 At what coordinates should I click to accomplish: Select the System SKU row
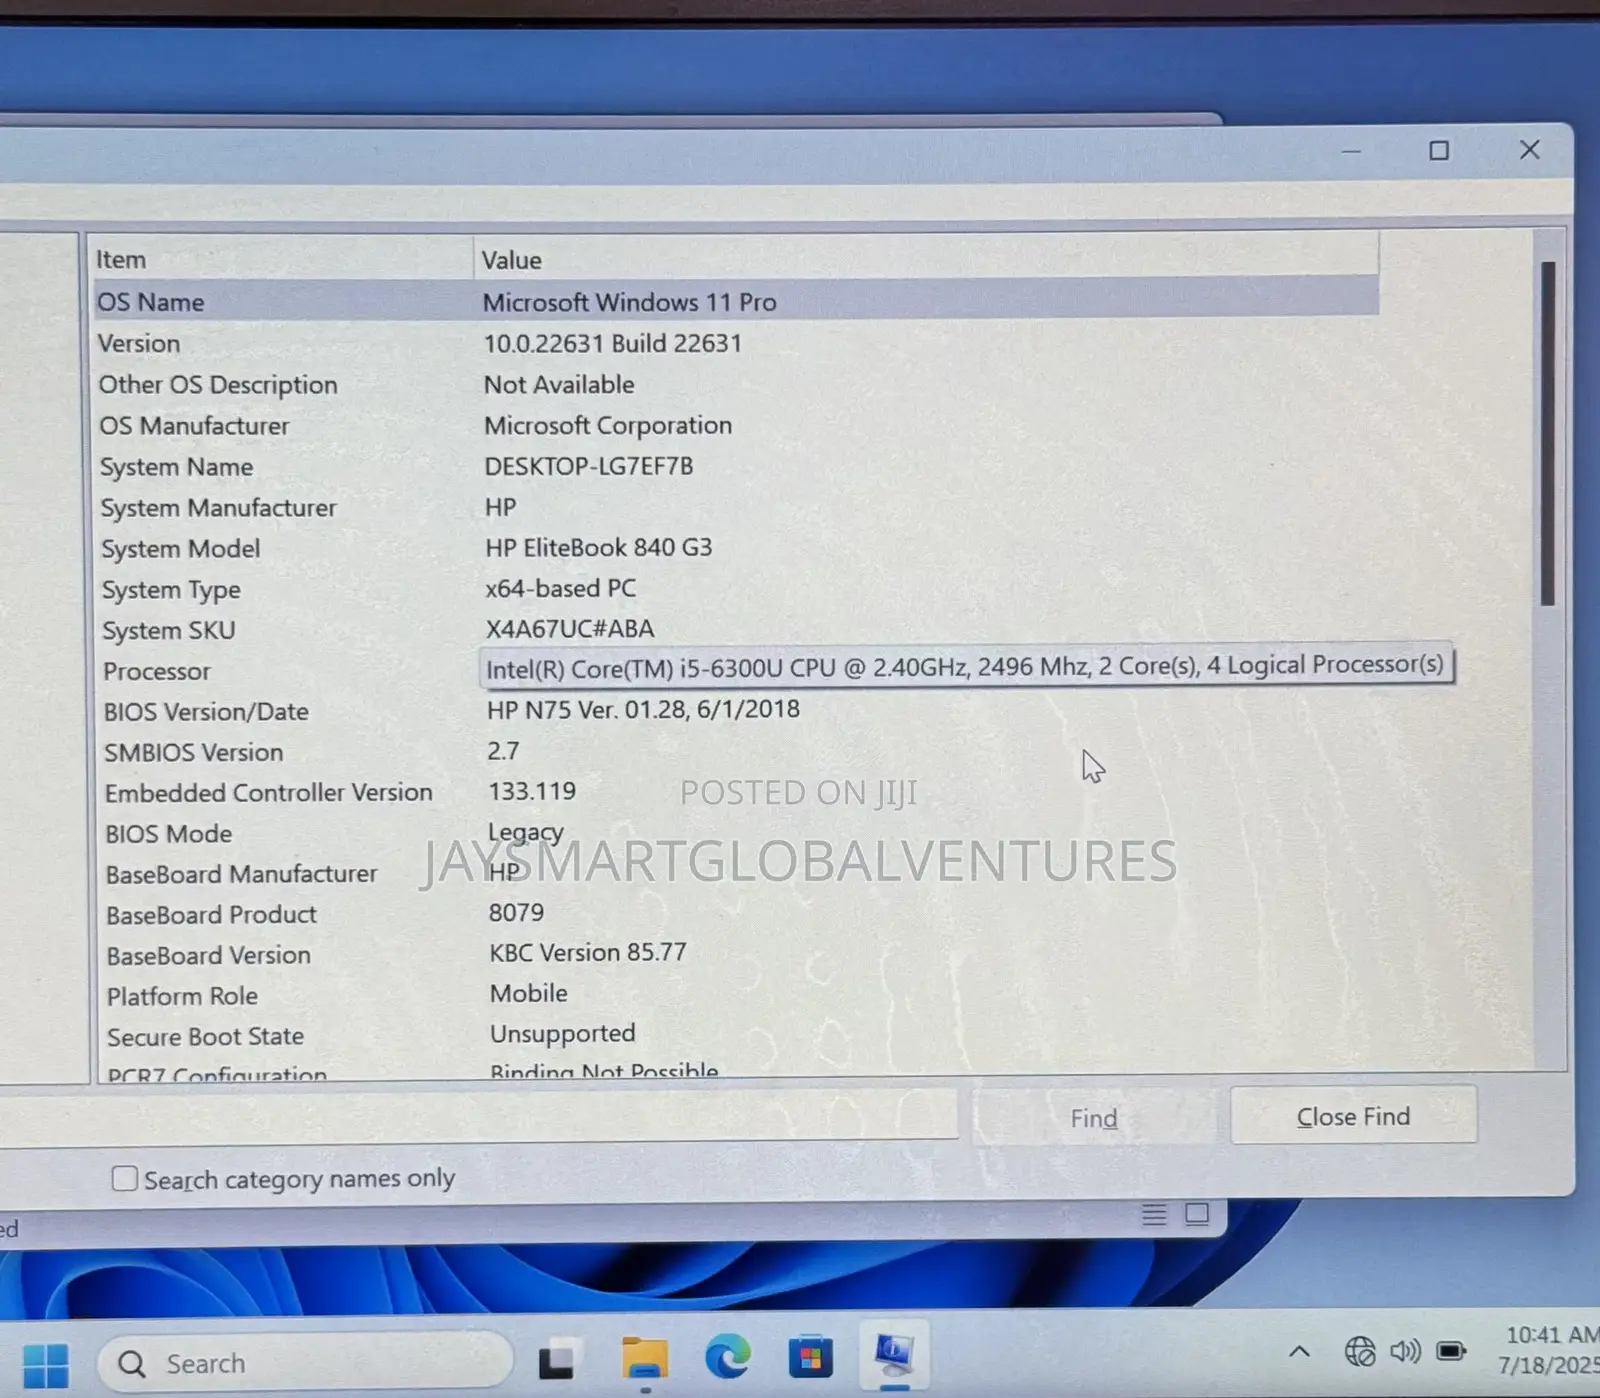[x=735, y=629]
